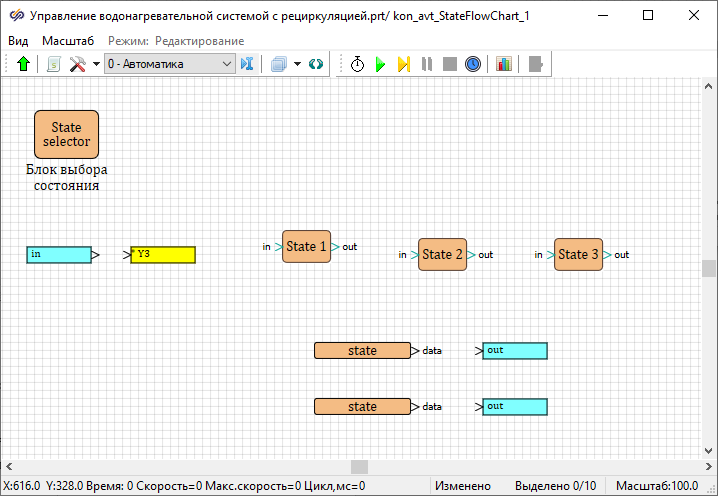The height and width of the screenshot is (496, 718).
Task: Click the green up arrow toolbar icon
Action: point(24,64)
